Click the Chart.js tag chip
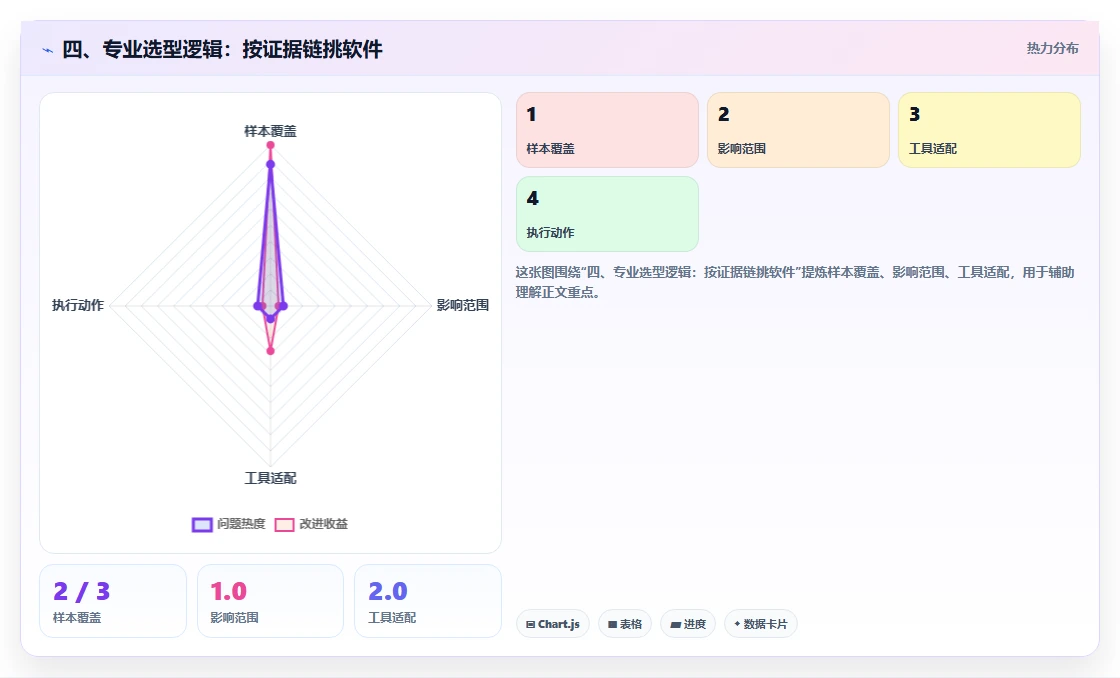The height and width of the screenshot is (678, 1120). (x=553, y=624)
